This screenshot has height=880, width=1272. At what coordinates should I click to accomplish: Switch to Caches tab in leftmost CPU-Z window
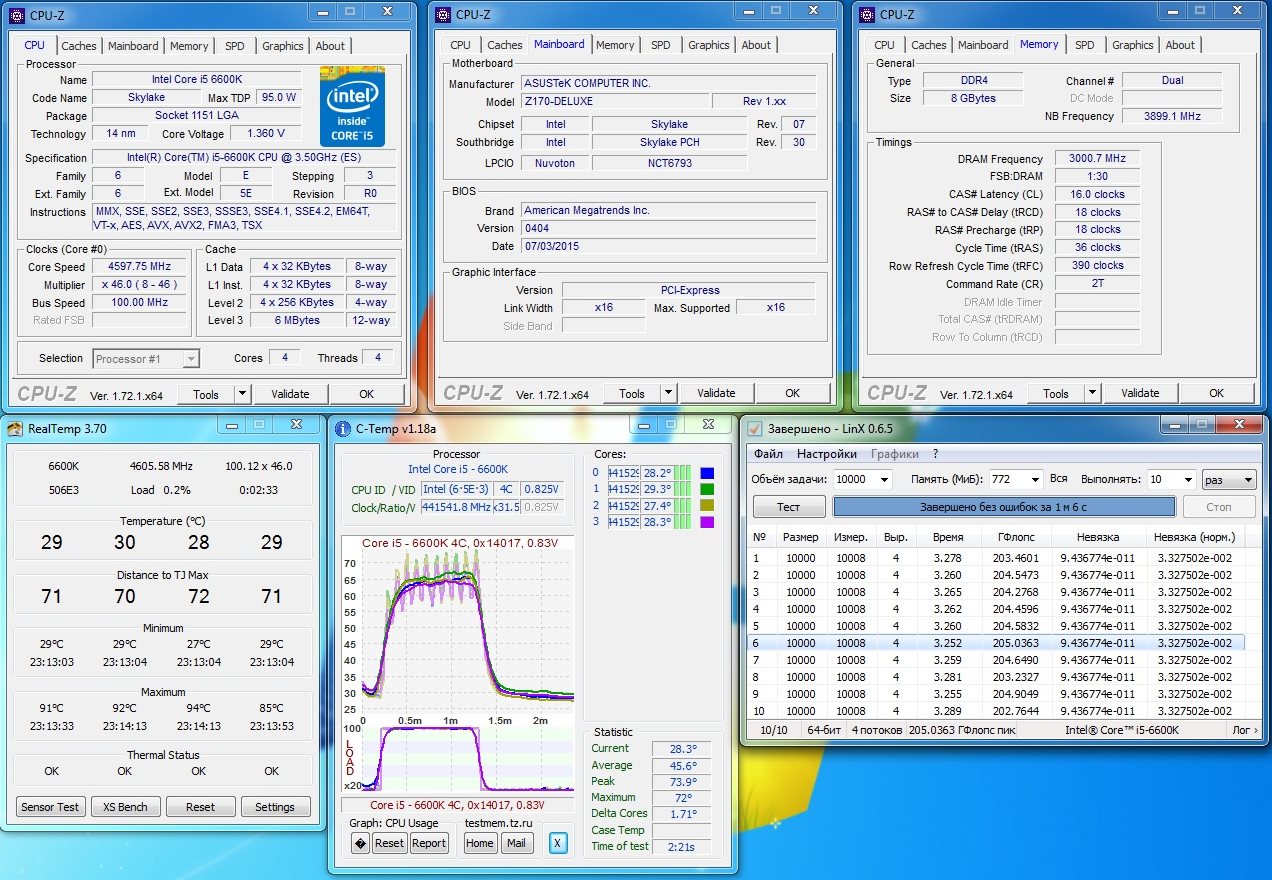pyautogui.click(x=79, y=46)
